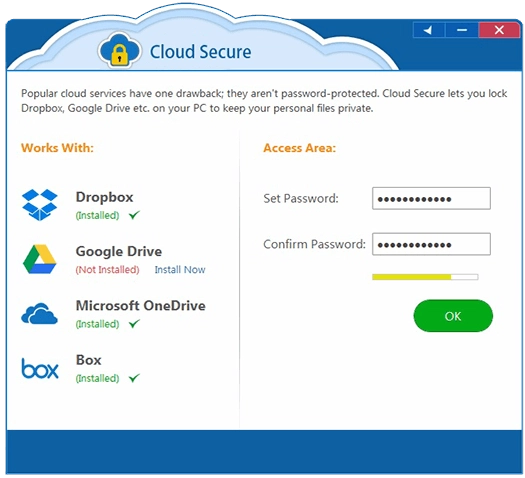
Task: Click the Works With: heading
Action: pyautogui.click(x=57, y=148)
